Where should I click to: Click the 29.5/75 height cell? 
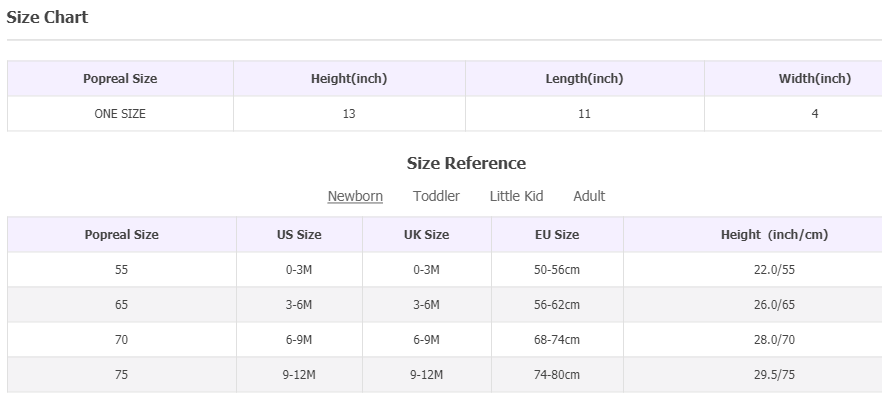775,374
